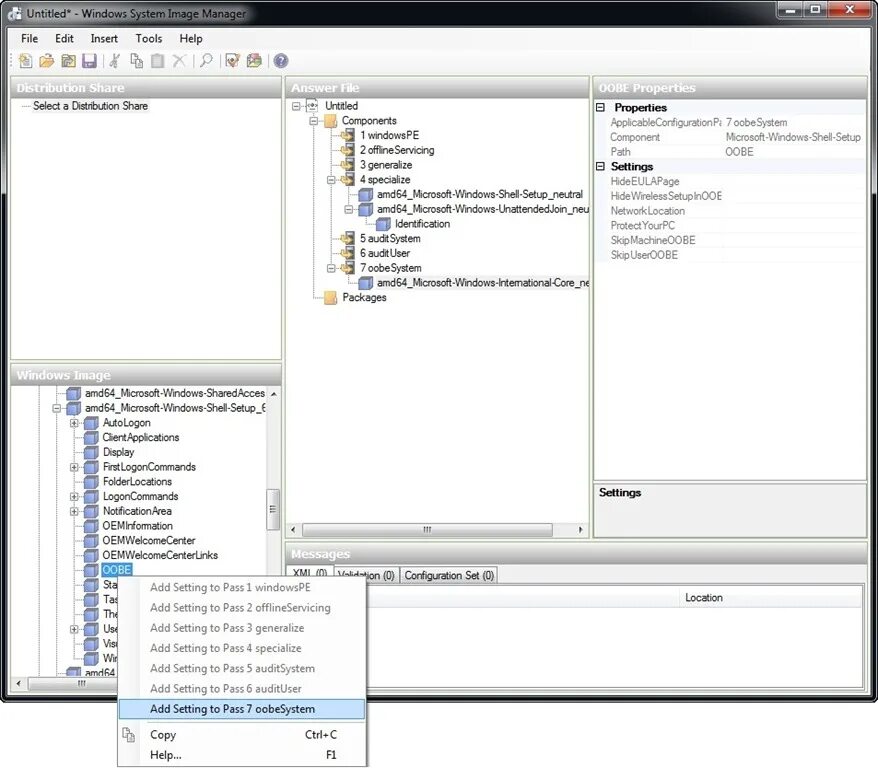Image resolution: width=878 pixels, height=768 pixels.
Task: Collapse the Components node
Action: click(x=314, y=120)
